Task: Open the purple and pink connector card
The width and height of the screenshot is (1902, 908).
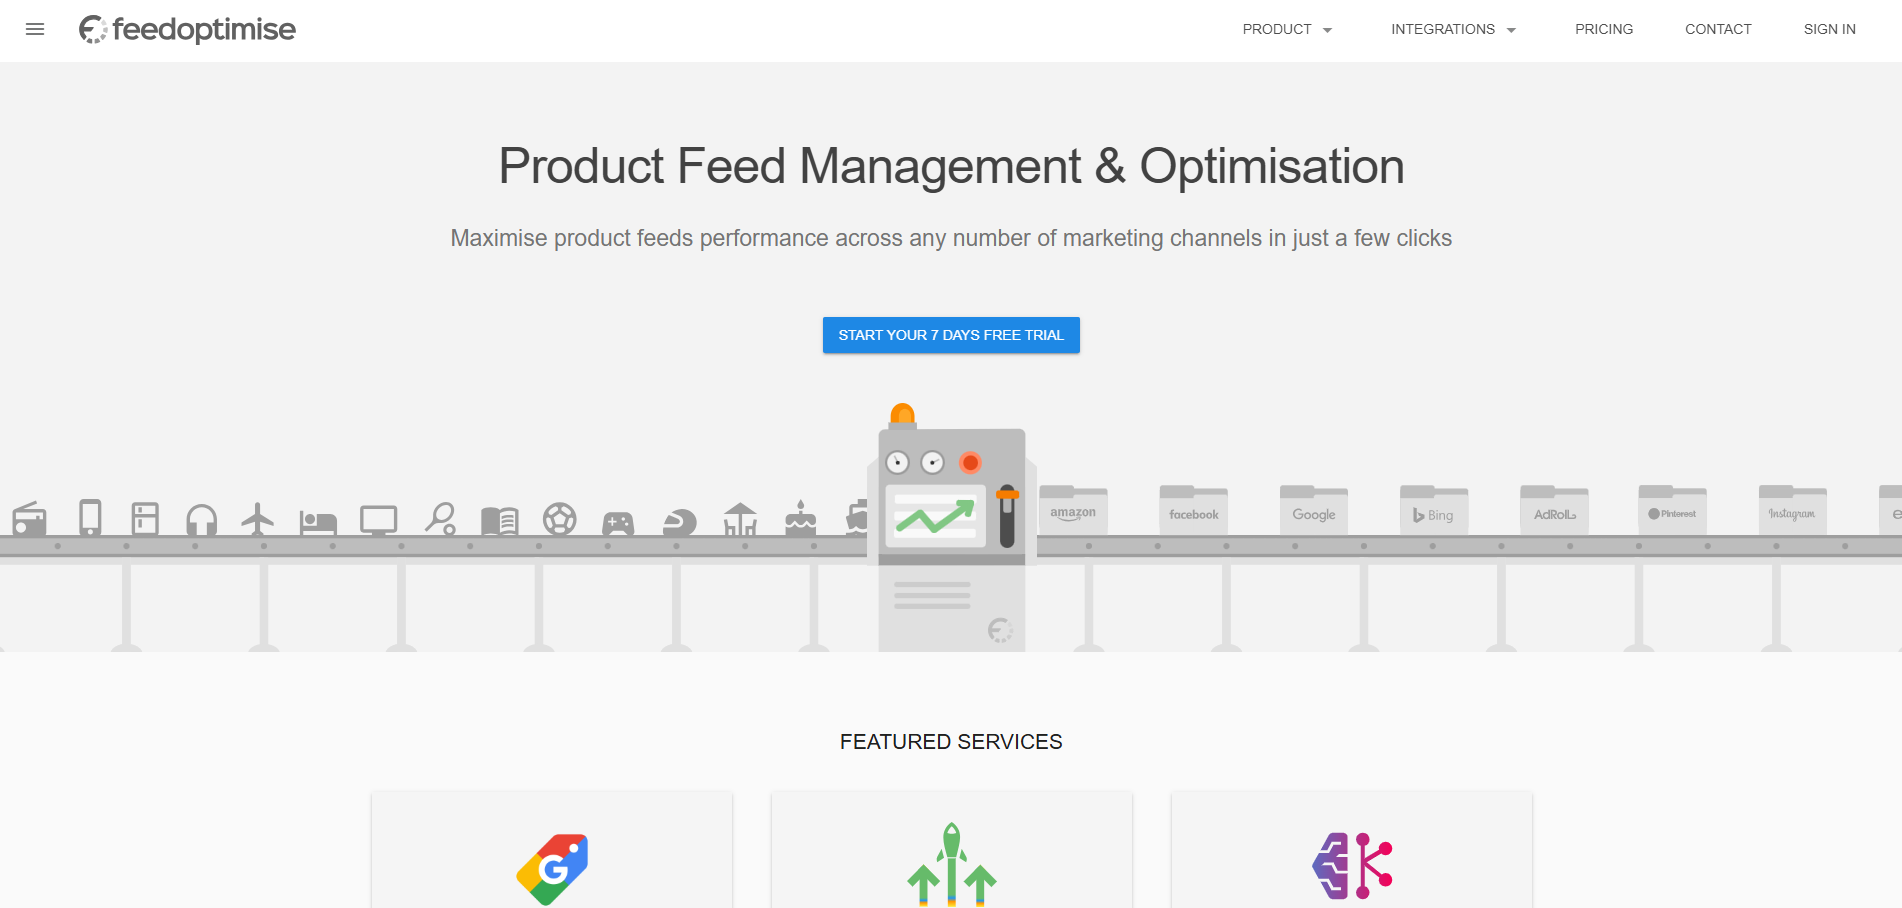Action: point(1352,850)
